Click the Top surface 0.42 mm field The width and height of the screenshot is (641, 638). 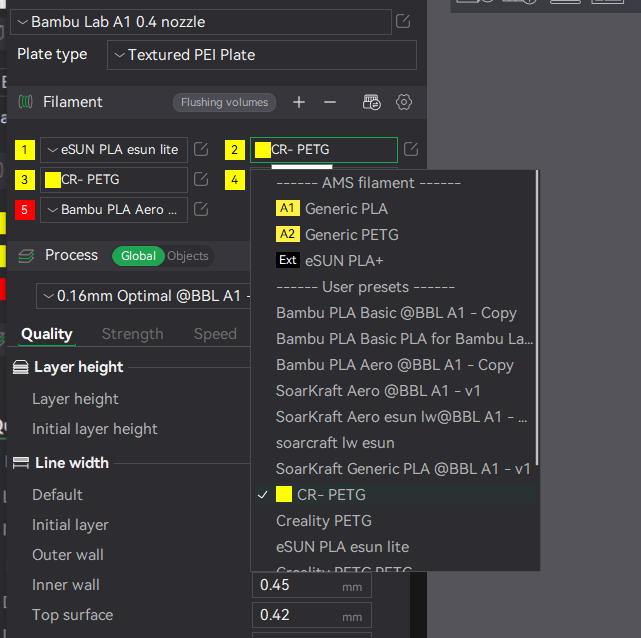pos(312,615)
